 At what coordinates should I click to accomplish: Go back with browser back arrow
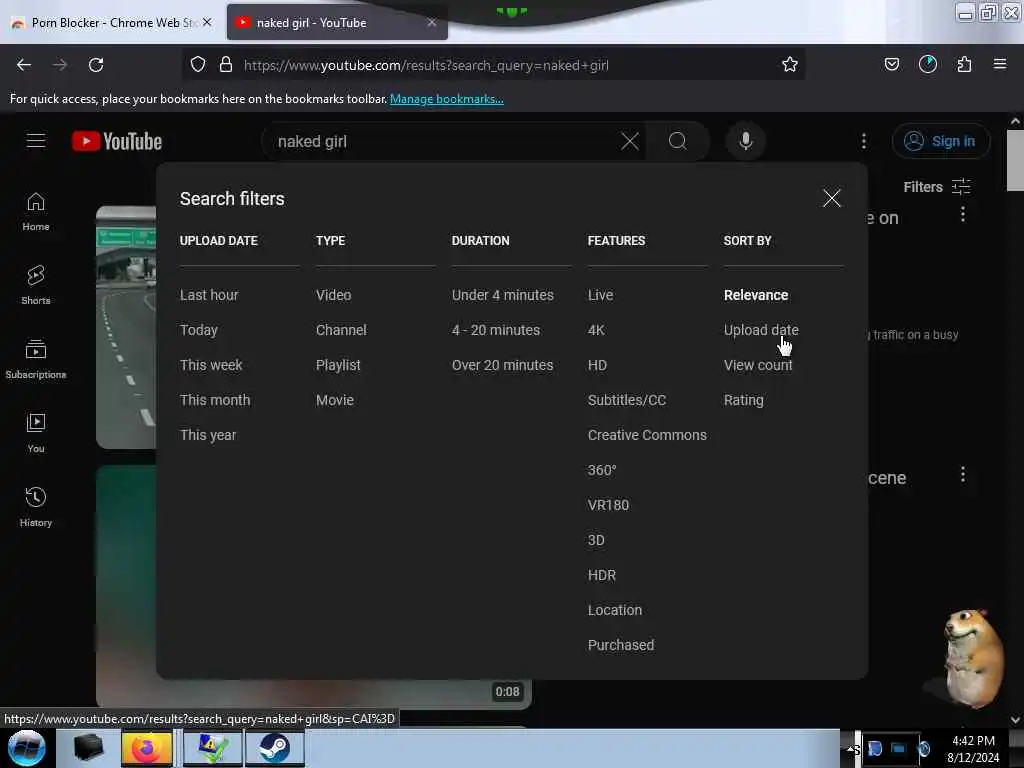tap(24, 65)
